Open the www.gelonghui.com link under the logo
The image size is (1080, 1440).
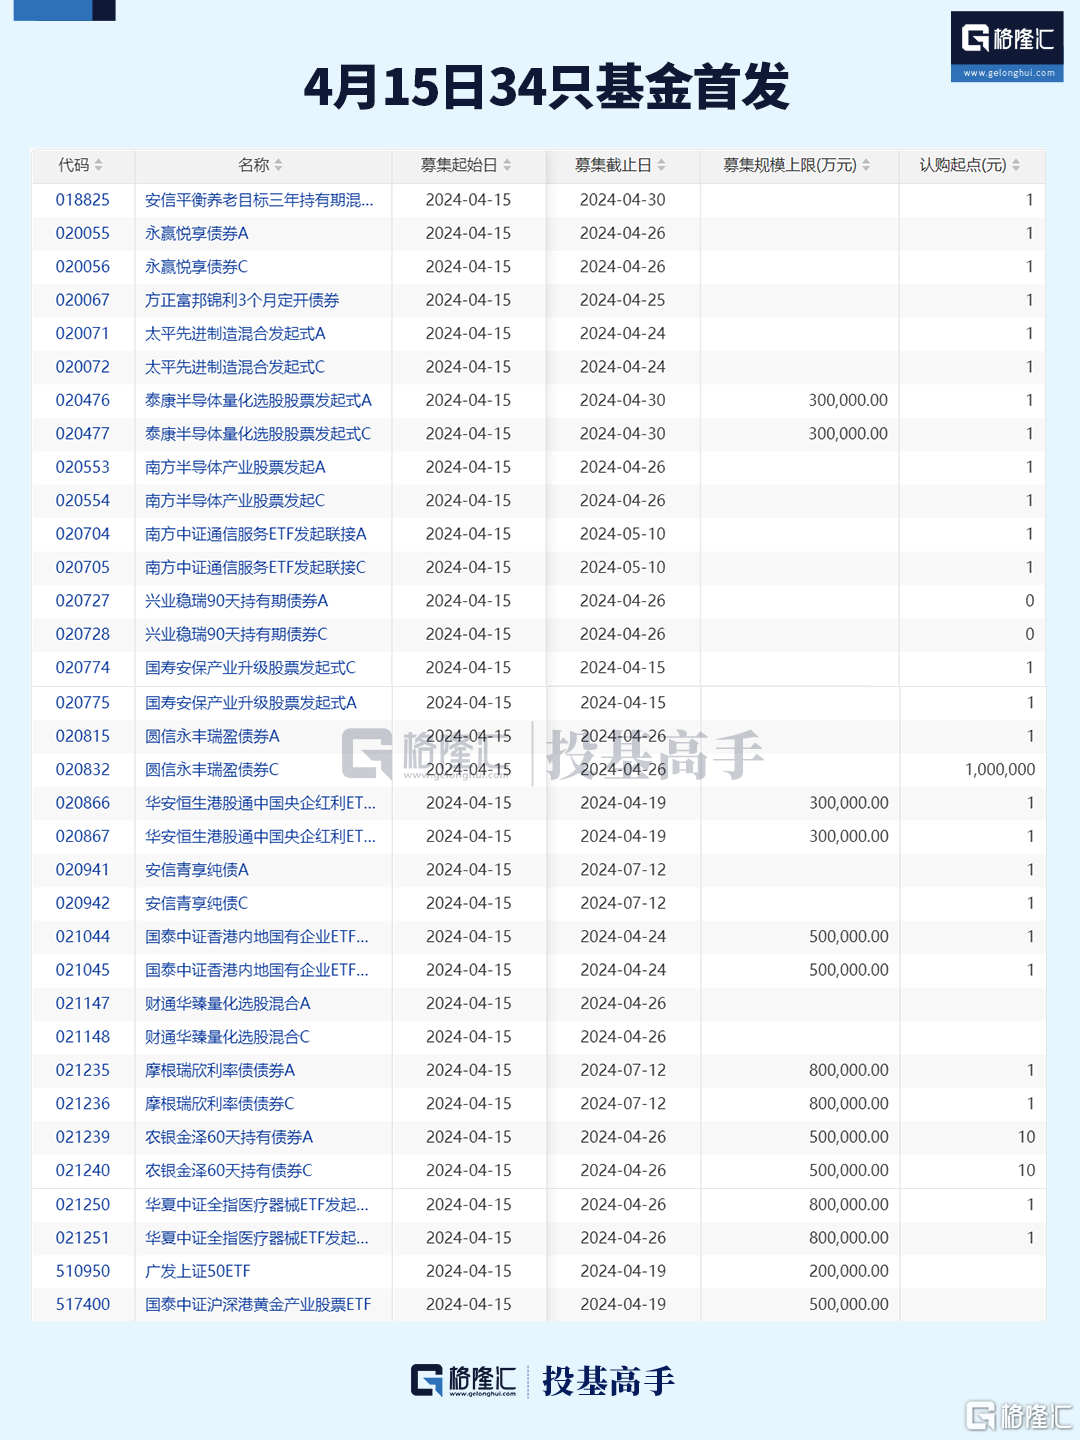tap(1008, 73)
